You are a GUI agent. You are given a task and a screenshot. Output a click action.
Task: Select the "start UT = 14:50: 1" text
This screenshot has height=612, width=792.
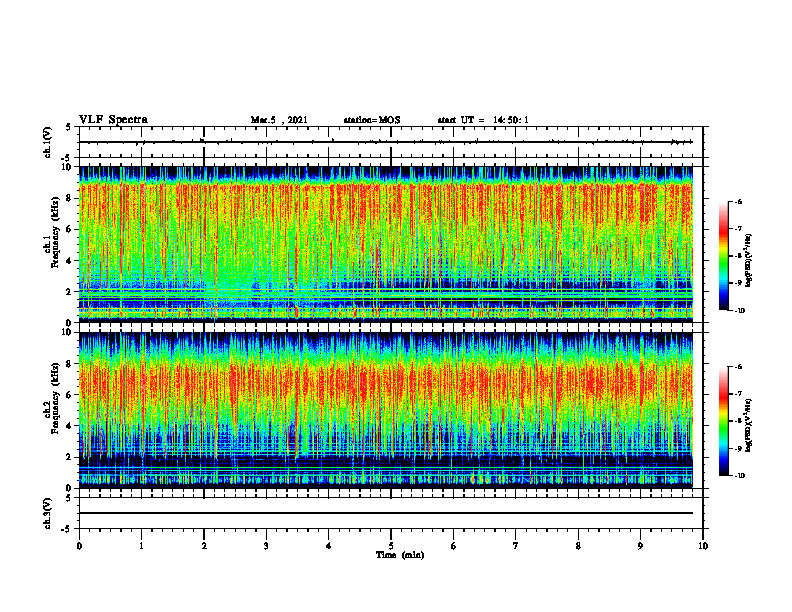point(483,120)
